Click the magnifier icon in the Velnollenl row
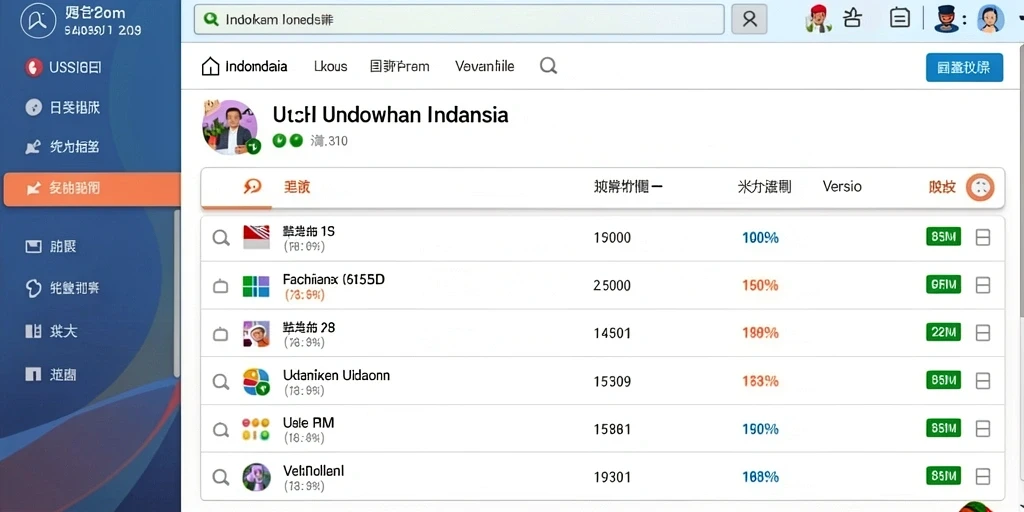1024x512 pixels. pos(221,477)
